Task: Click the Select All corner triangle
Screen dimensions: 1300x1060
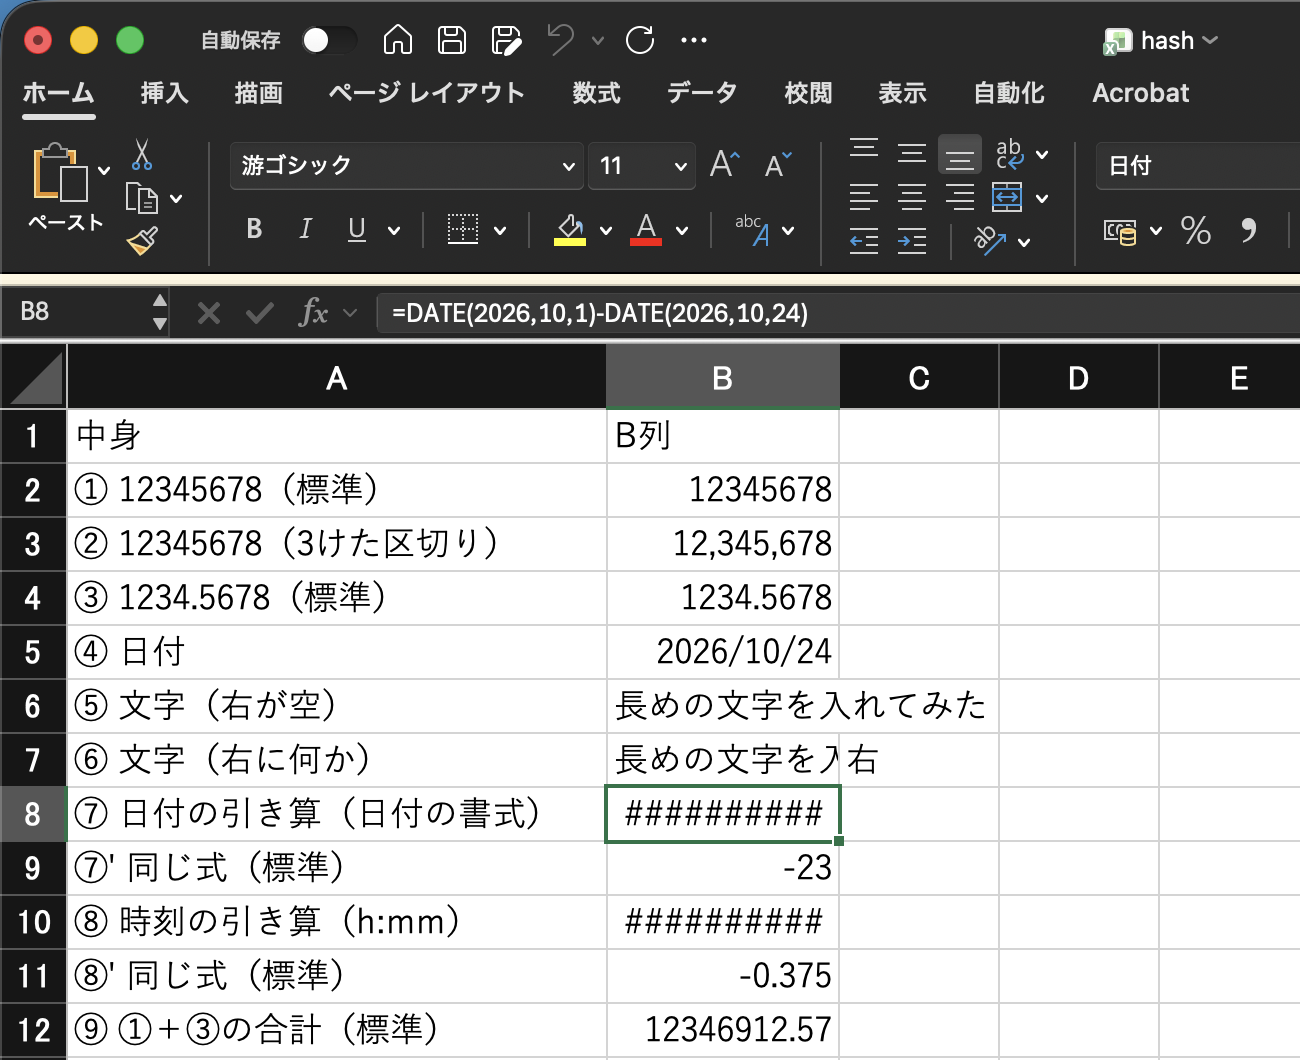Action: 34,377
